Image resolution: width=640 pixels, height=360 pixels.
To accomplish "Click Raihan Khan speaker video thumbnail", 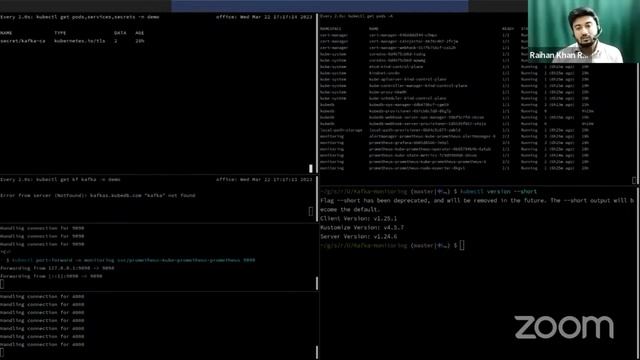I will (x=584, y=31).
